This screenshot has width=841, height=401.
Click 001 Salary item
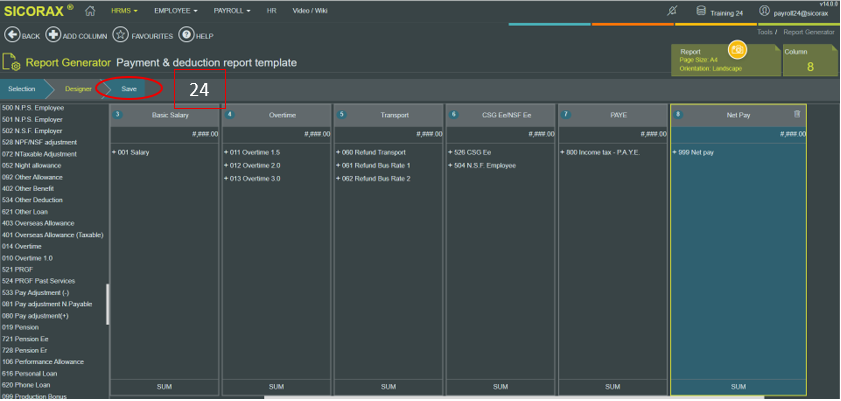click(130, 152)
